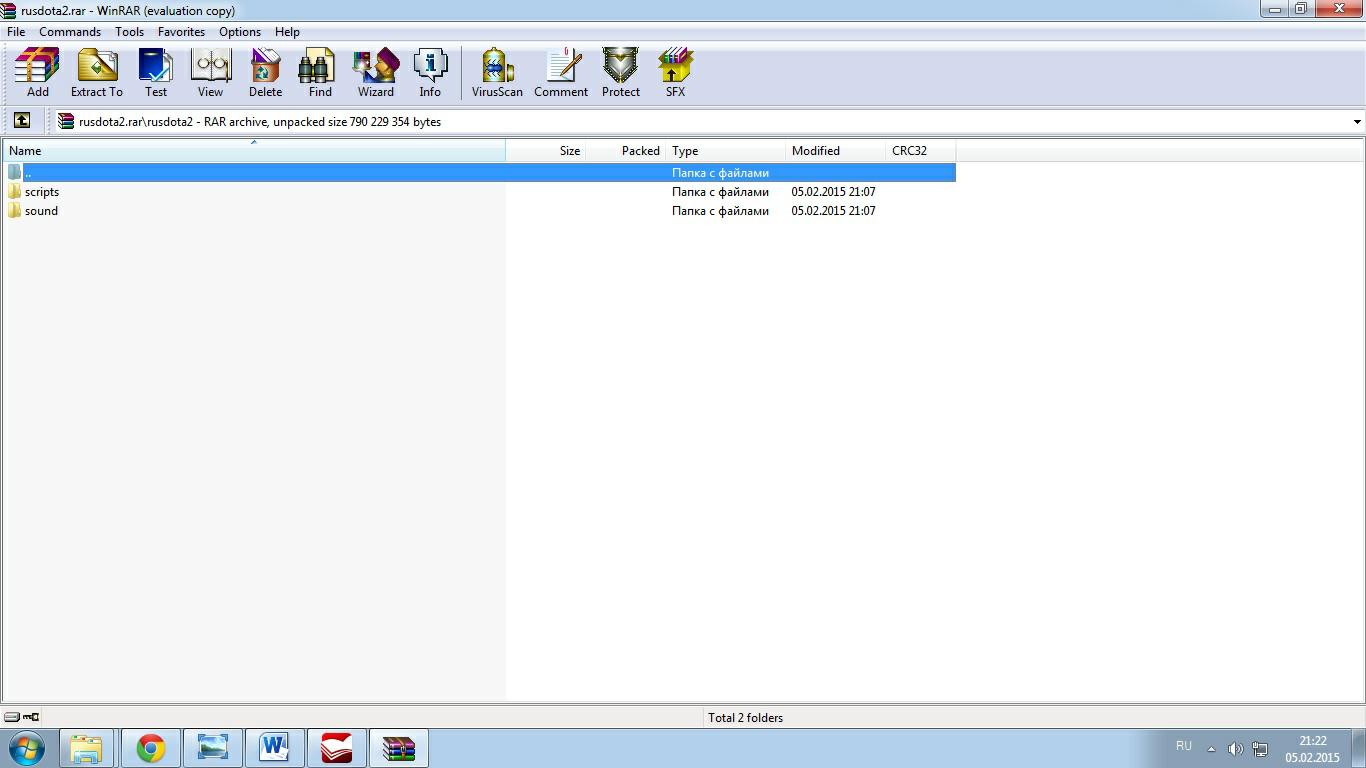This screenshot has width=1366, height=768.
Task: Open the Favorites menu
Action: pyautogui.click(x=181, y=32)
